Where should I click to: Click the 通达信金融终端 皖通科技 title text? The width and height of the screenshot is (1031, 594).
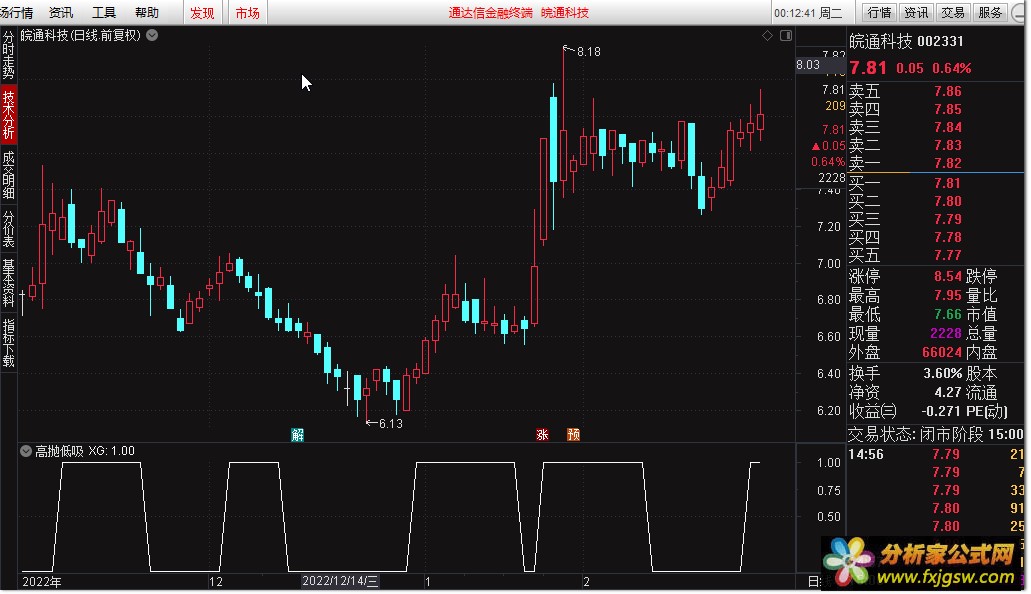click(518, 12)
